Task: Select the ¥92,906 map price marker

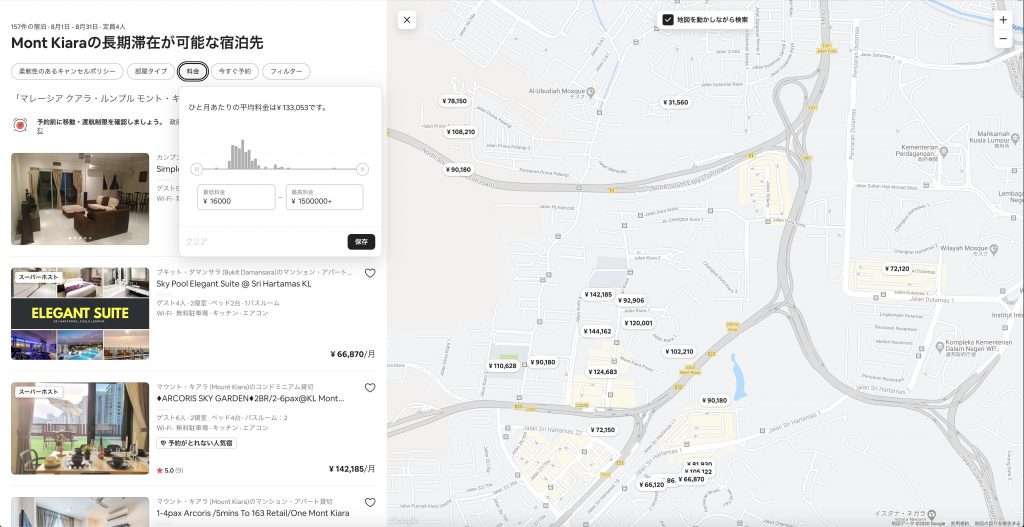Action: [x=631, y=301]
